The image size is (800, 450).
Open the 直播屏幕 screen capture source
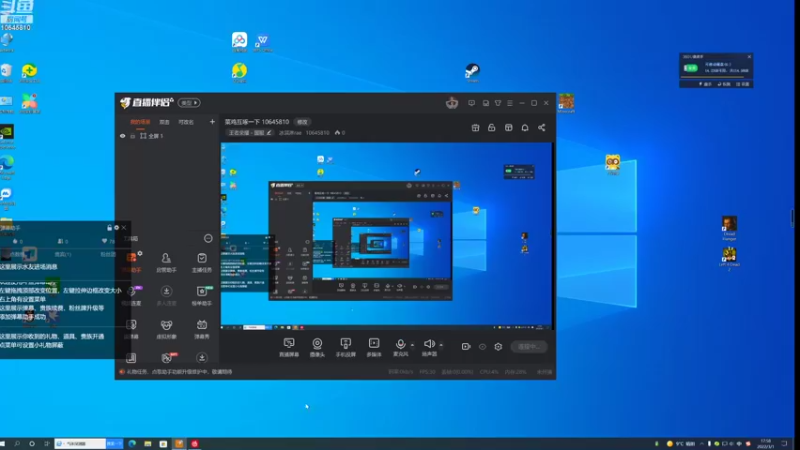289,347
